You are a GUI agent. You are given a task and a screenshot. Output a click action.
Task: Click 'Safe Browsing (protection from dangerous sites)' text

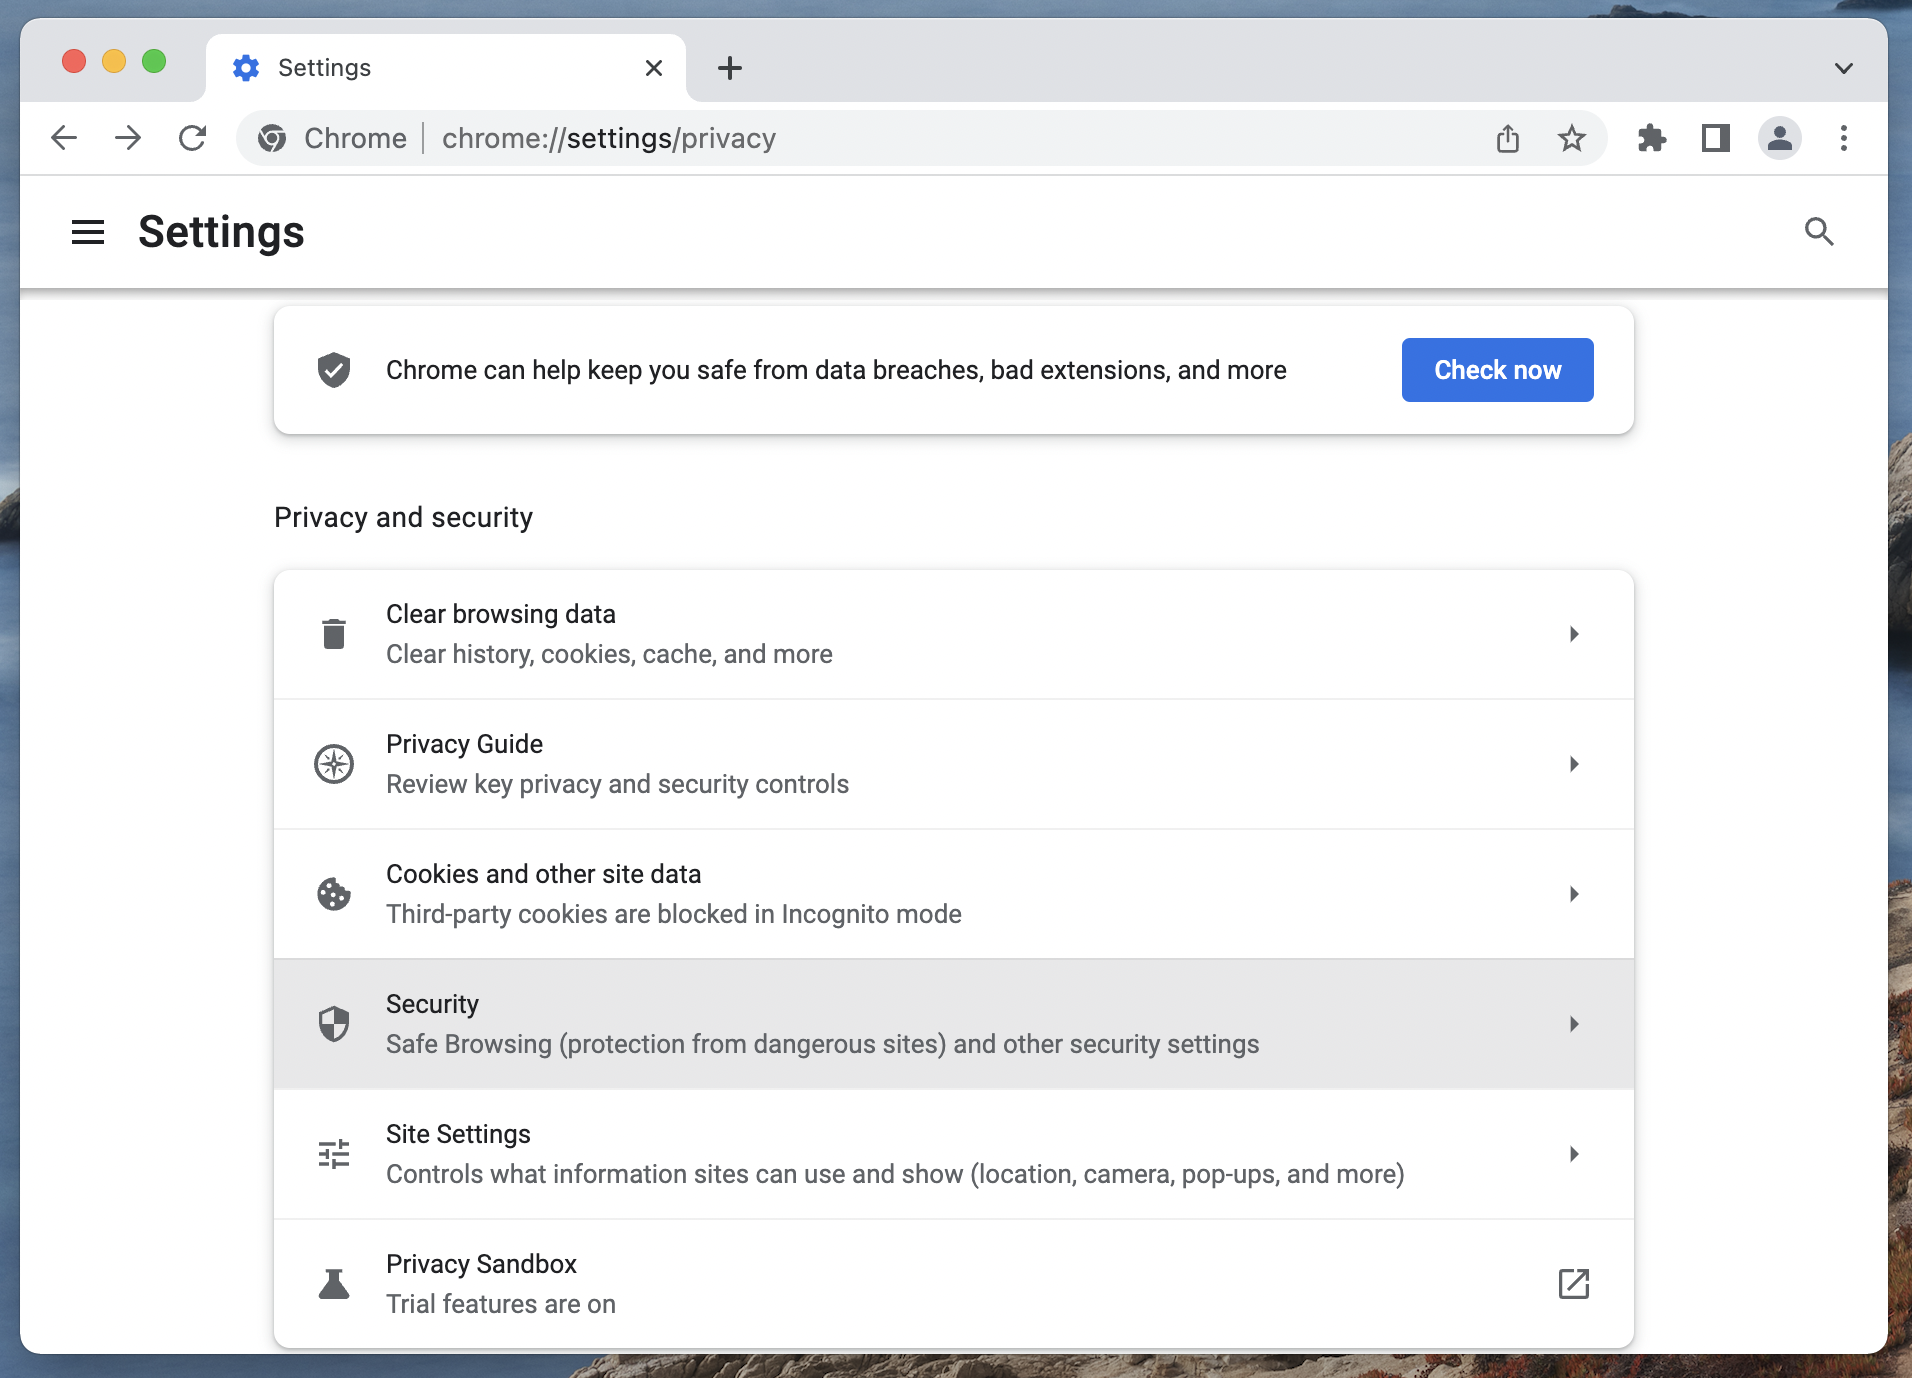tap(666, 1044)
